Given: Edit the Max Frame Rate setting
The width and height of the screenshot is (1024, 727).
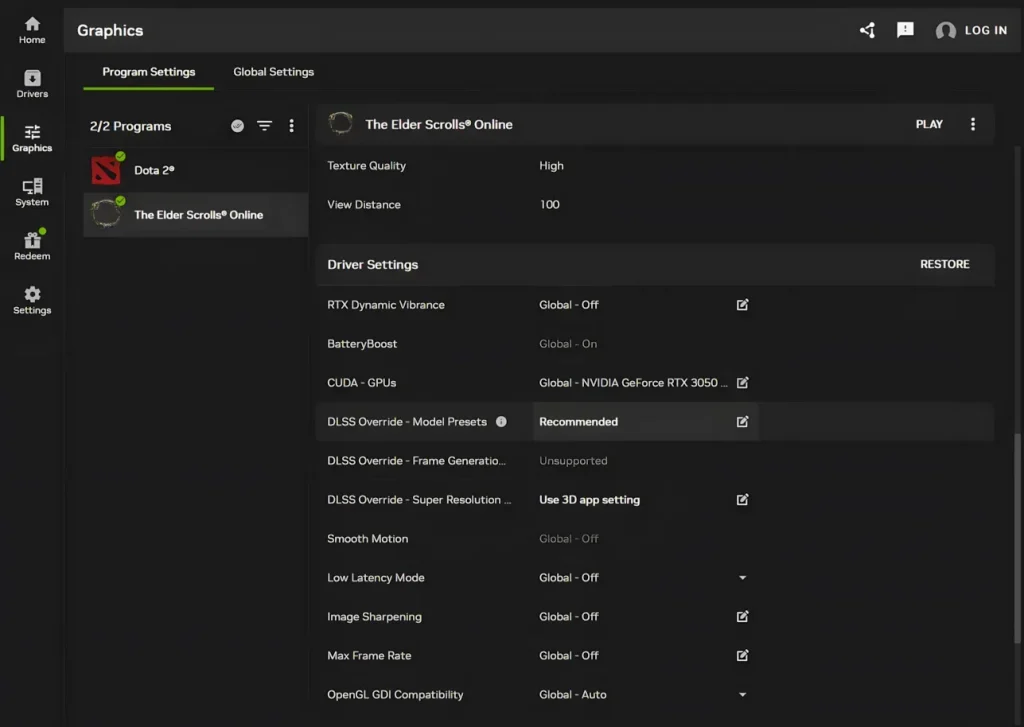Looking at the screenshot, I should coord(742,655).
